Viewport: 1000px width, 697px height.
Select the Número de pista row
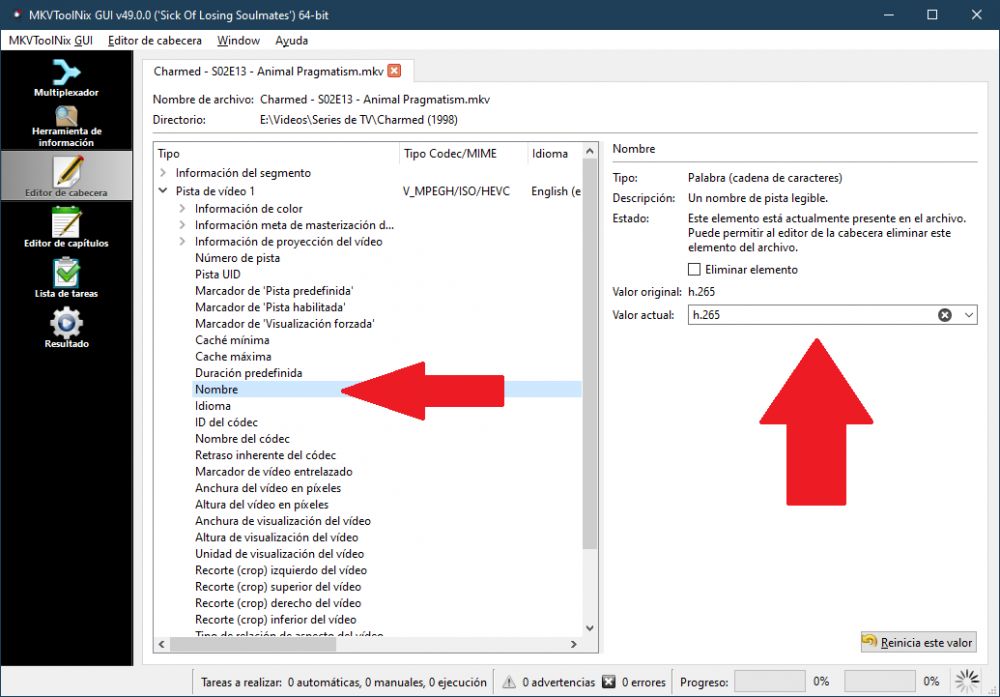coord(237,258)
